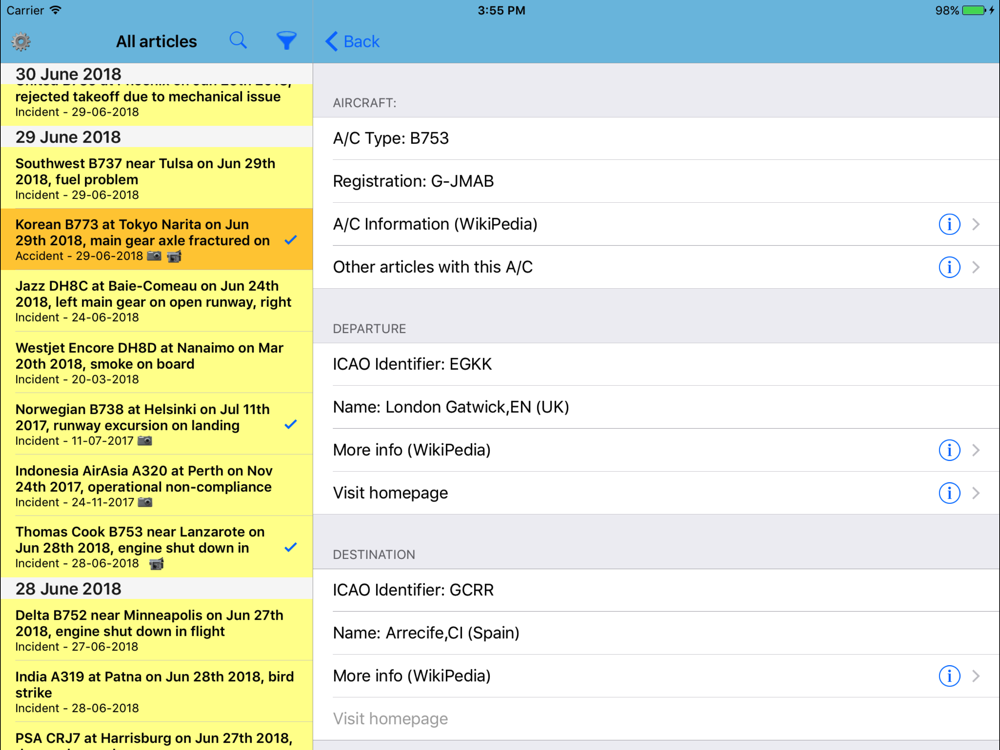Tap the 30 June 2018 section header

(156, 74)
